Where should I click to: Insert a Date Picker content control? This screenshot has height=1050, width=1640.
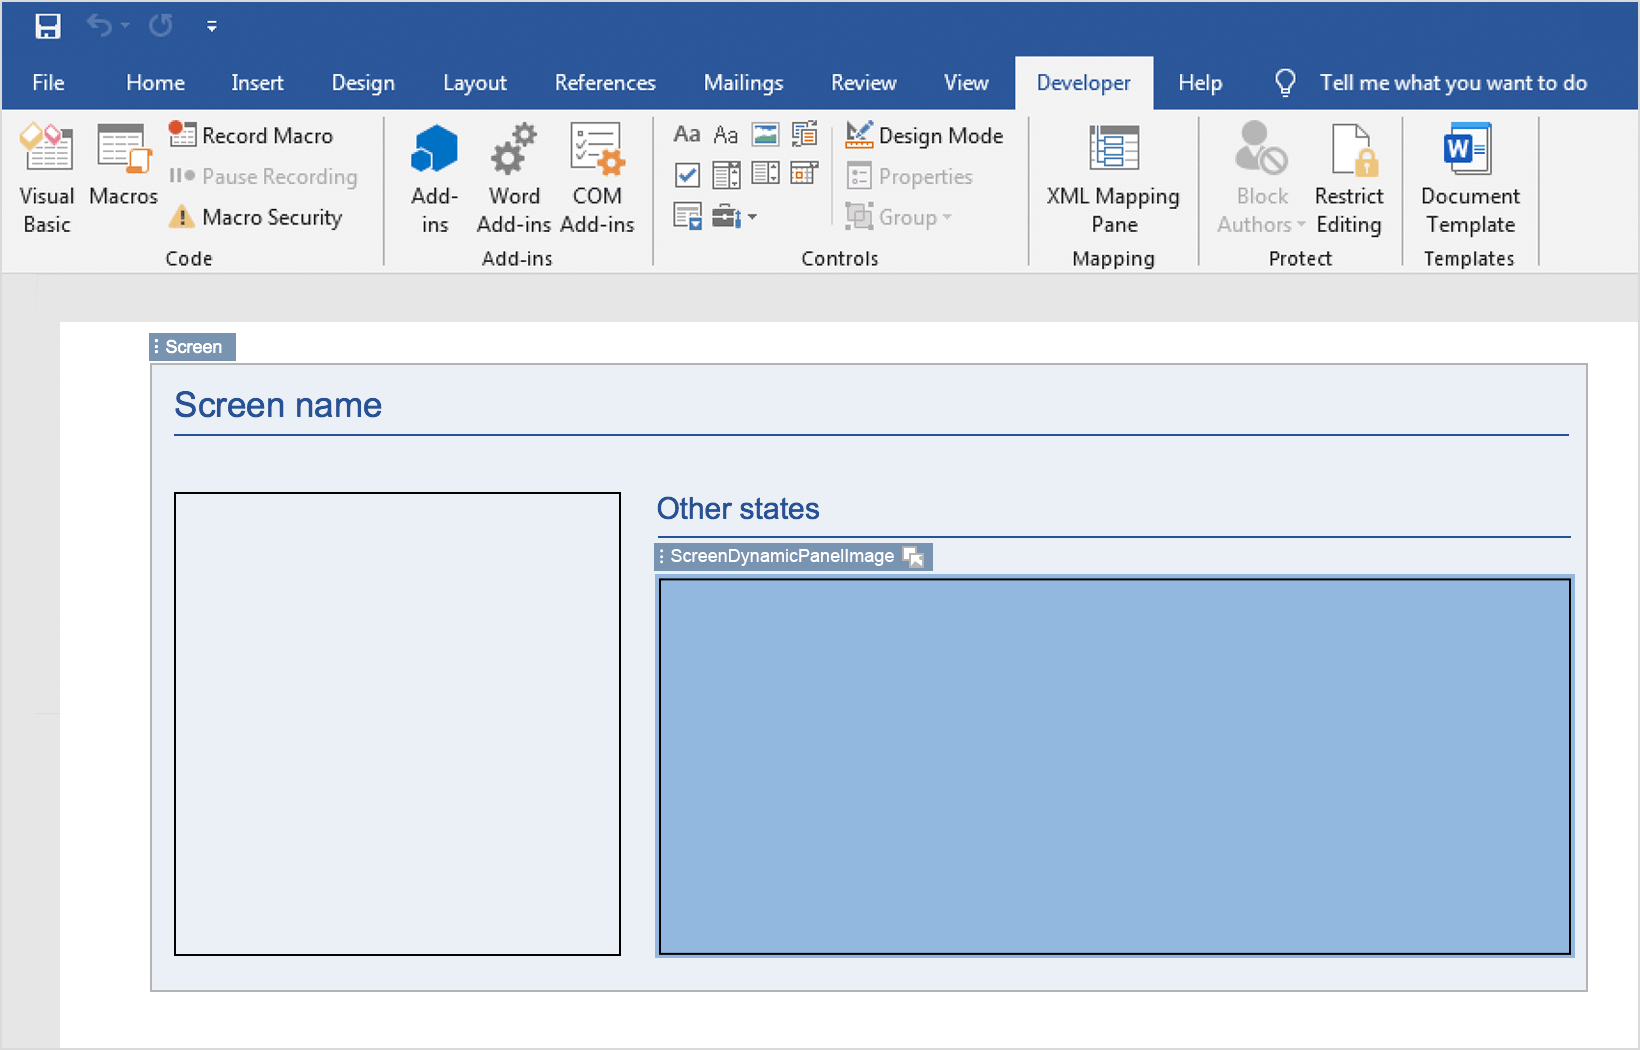[x=805, y=174]
